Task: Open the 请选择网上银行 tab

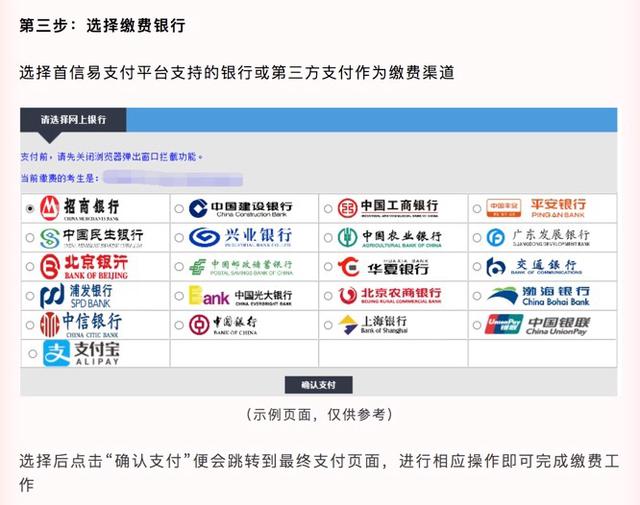Action: click(x=73, y=120)
